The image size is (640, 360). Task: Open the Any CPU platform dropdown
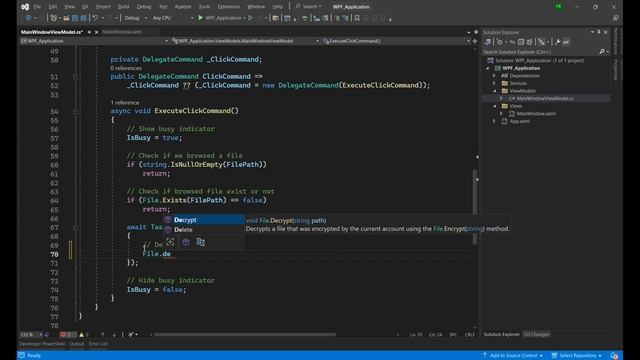pos(173,18)
